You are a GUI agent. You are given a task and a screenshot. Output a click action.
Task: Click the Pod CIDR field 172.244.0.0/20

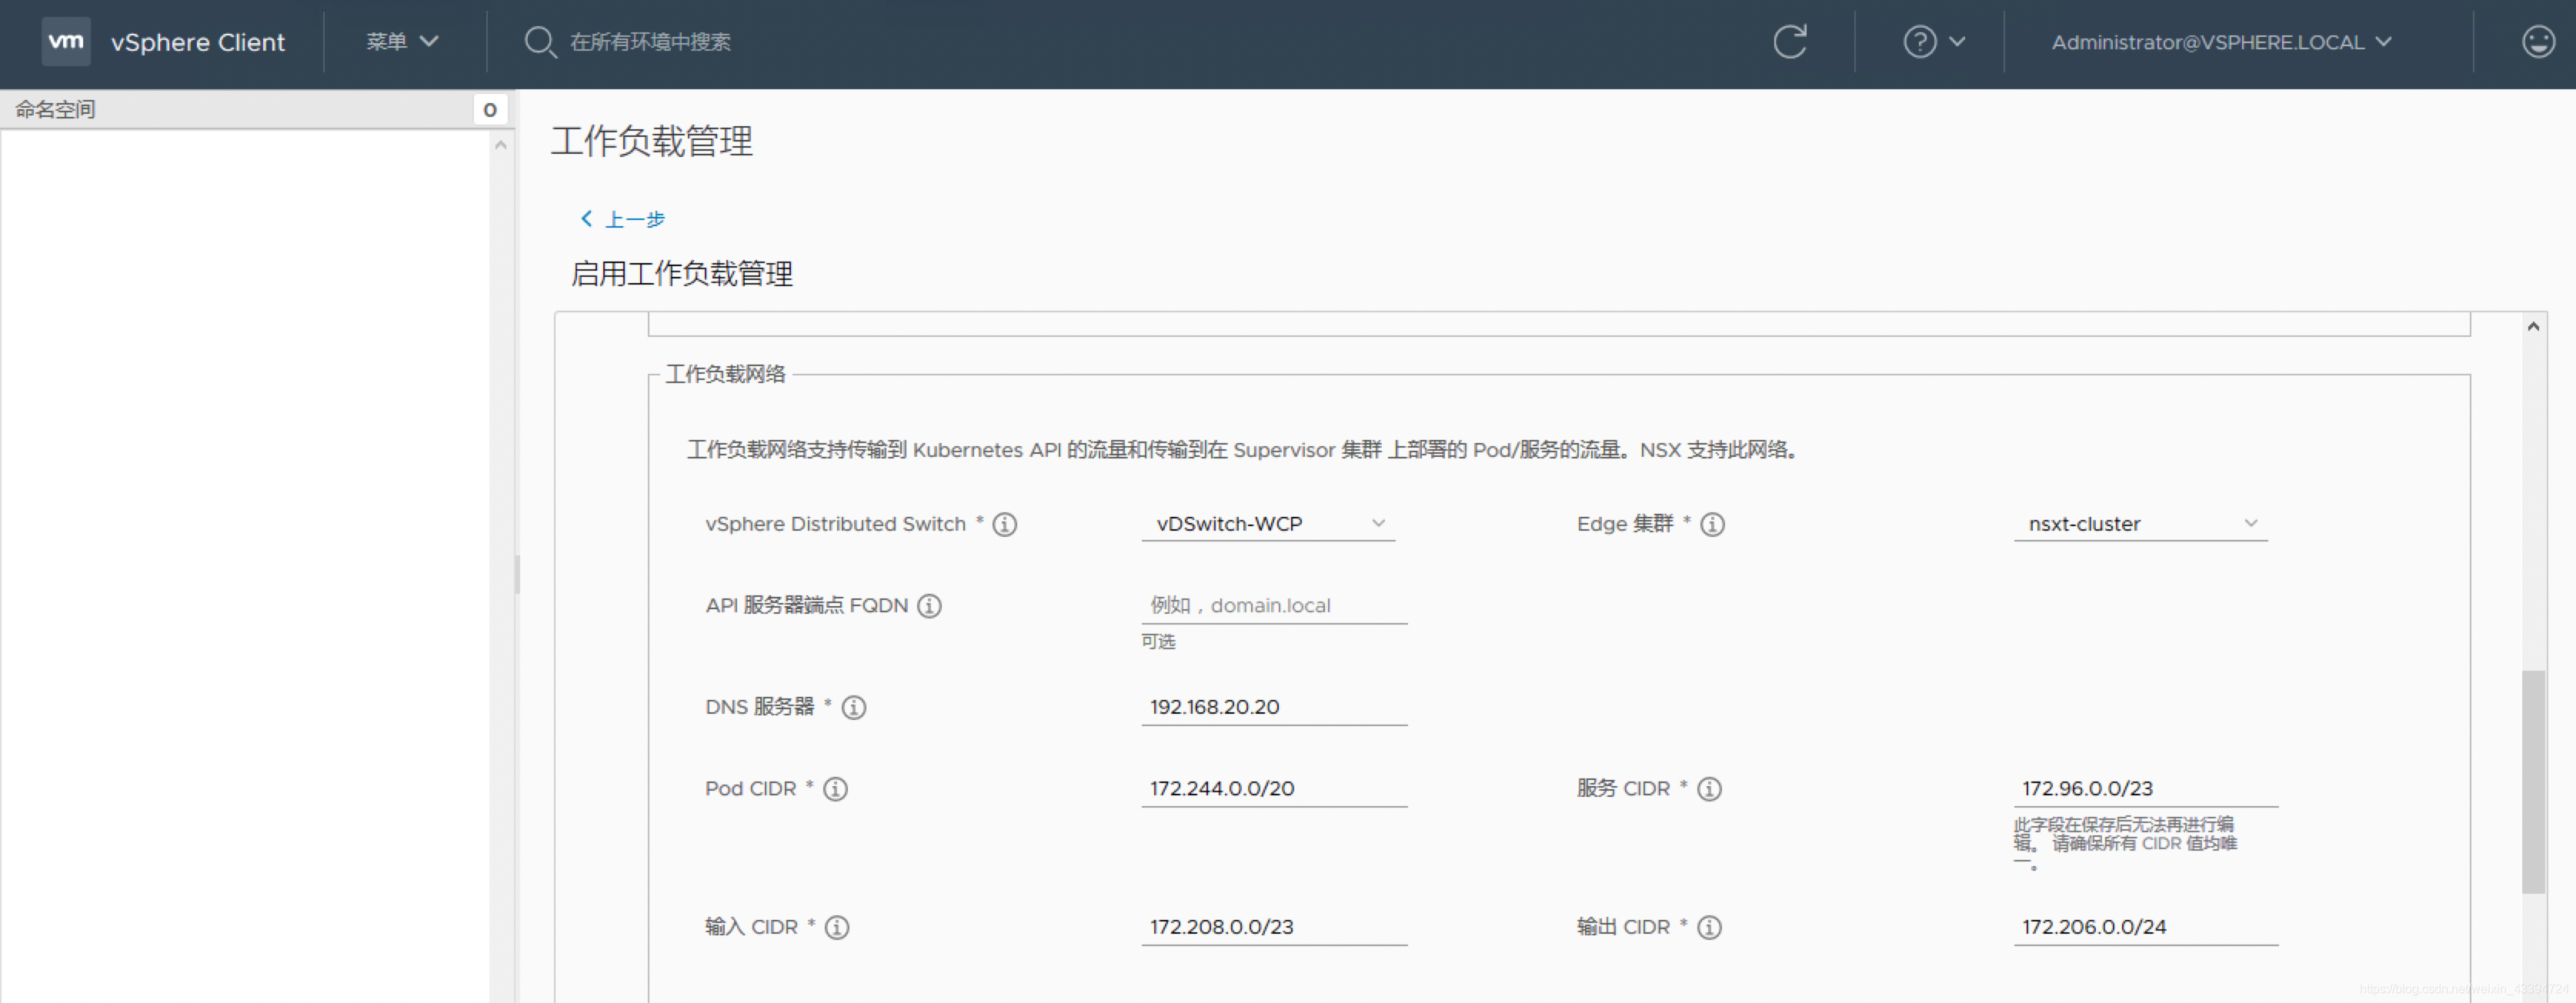click(1274, 789)
